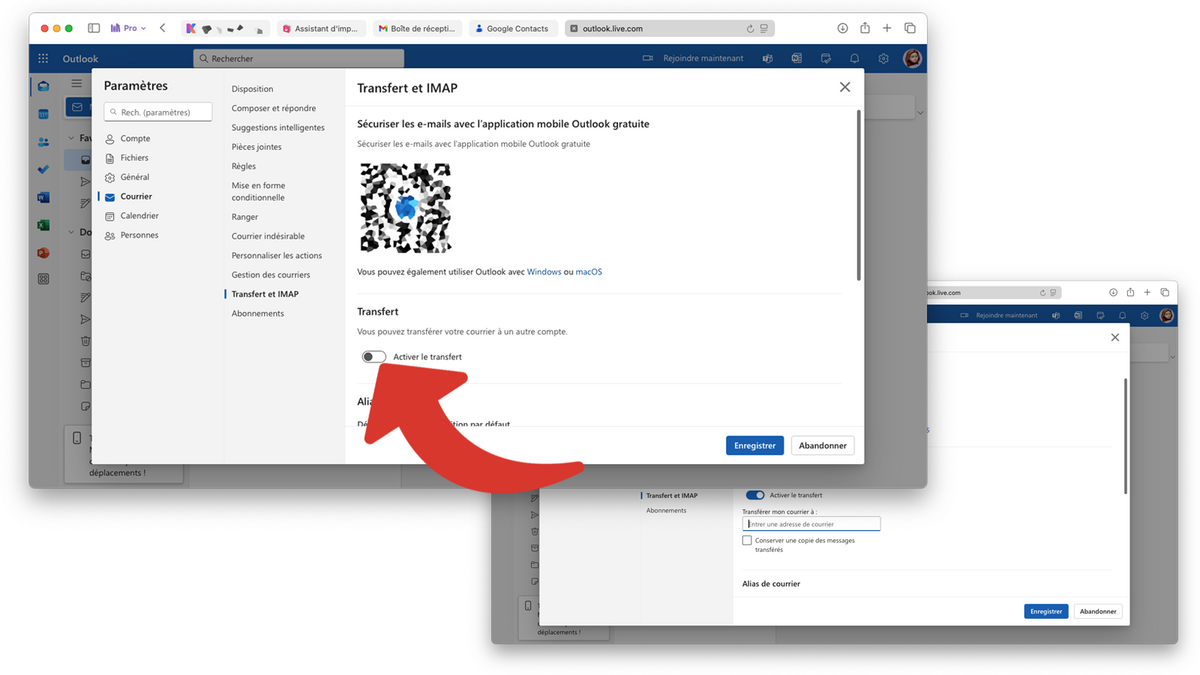1200x675 pixels.
Task: Click the profile avatar in front window header
Action: (912, 58)
